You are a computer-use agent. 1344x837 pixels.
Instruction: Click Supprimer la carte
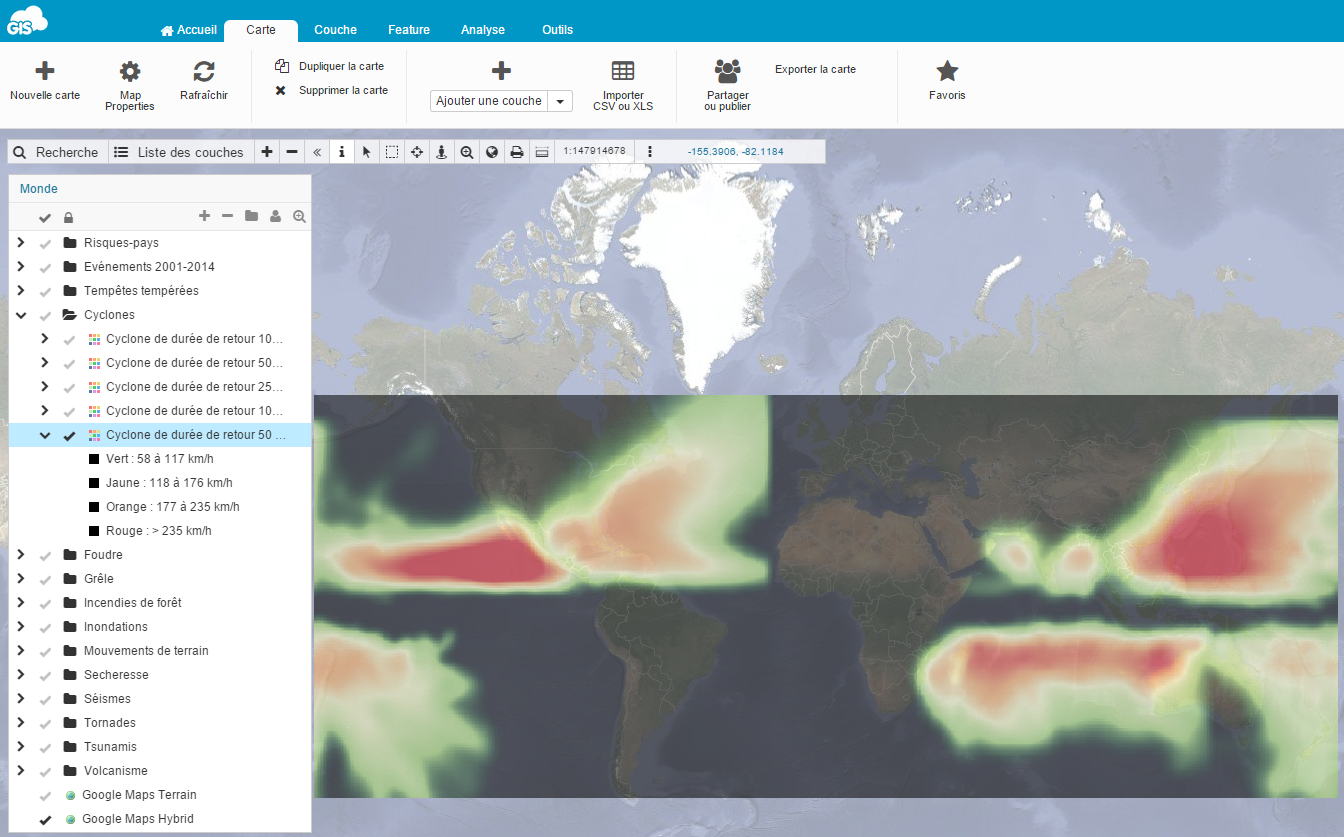tap(343, 90)
